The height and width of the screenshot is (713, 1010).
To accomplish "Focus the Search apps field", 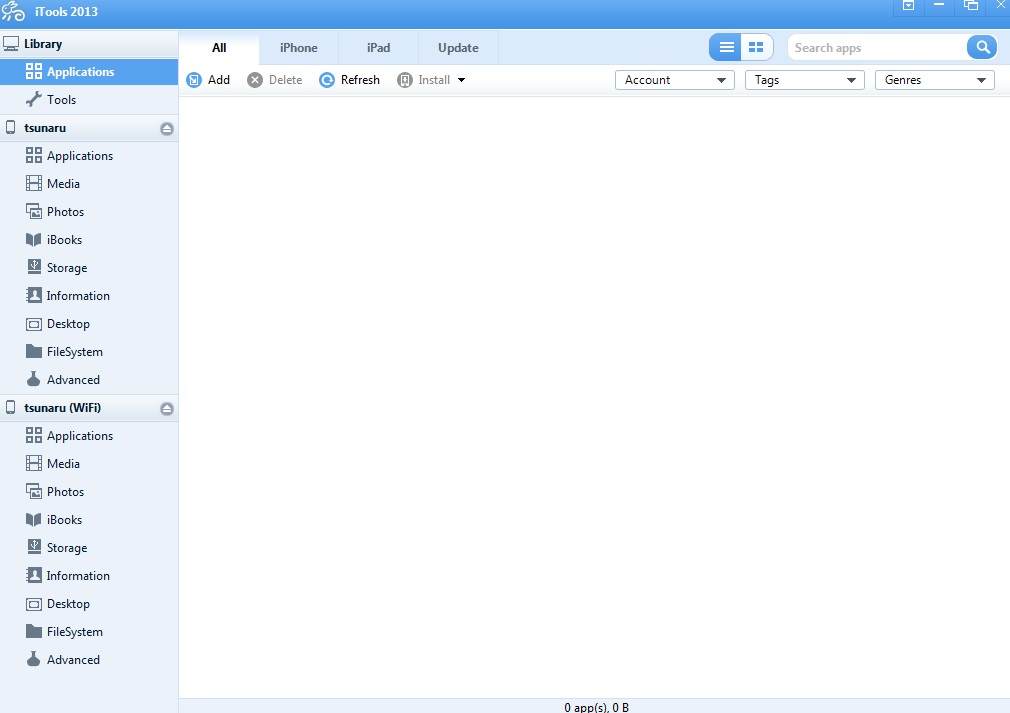I will pyautogui.click(x=877, y=48).
